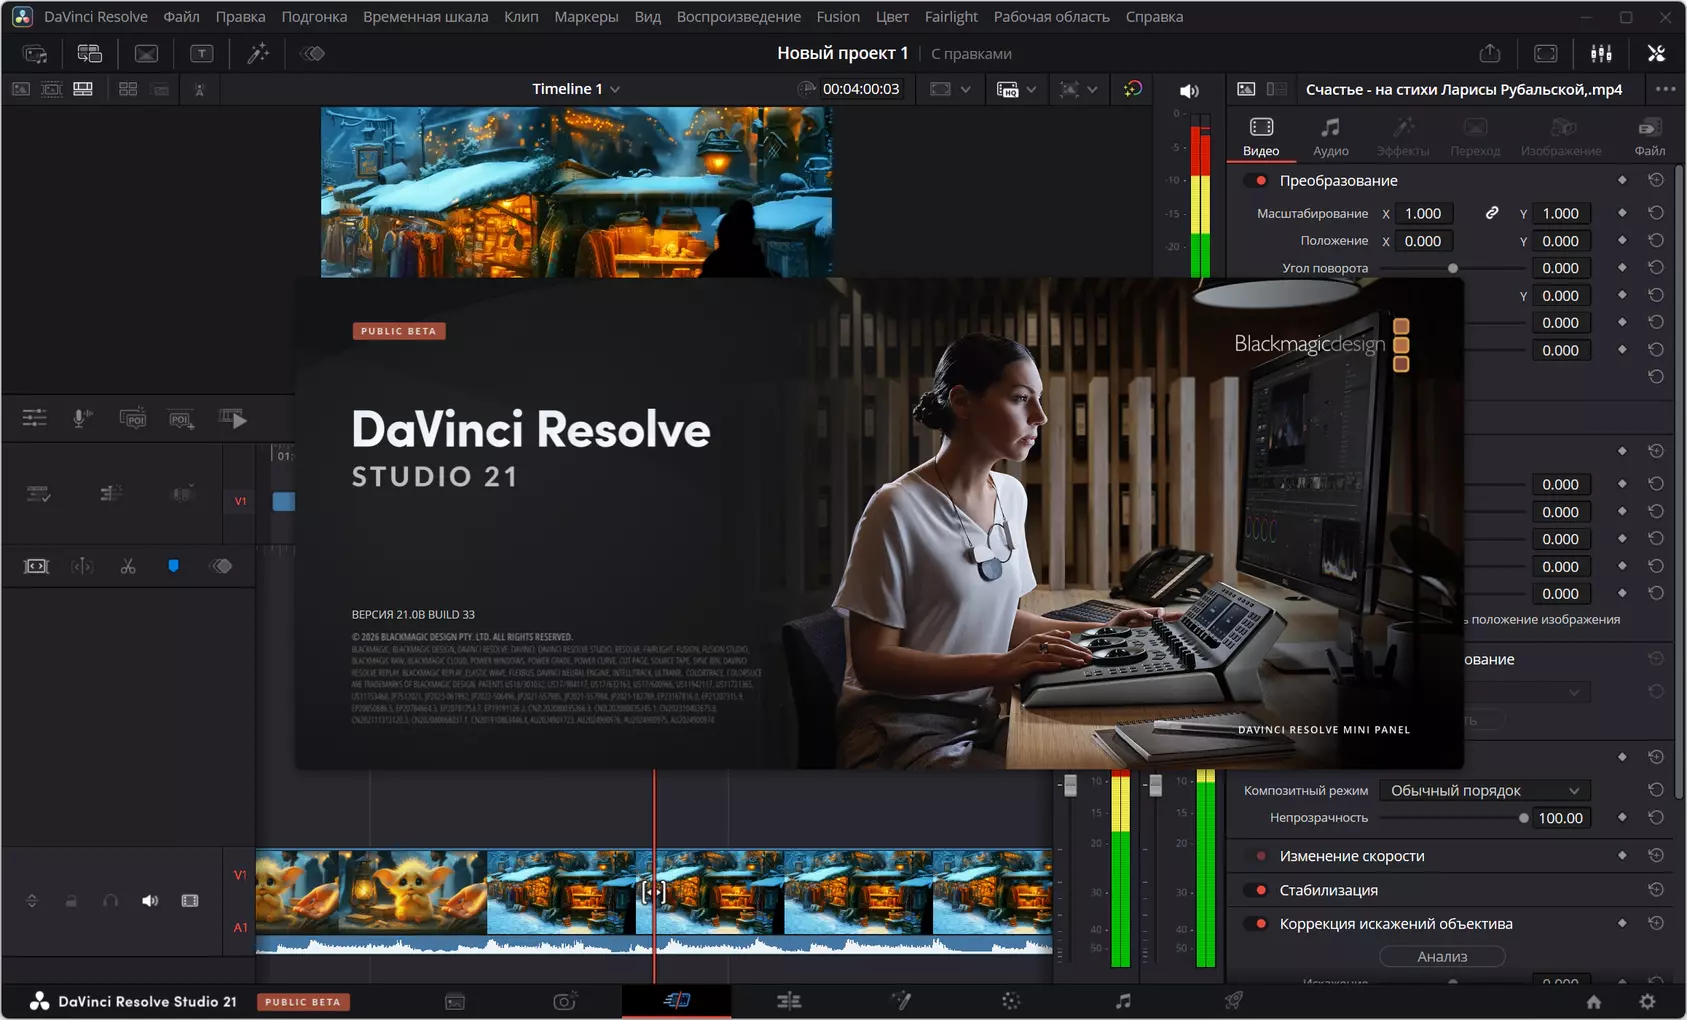1687x1020 pixels.
Task: Open the timeline options sliders icon
Action: (35, 419)
